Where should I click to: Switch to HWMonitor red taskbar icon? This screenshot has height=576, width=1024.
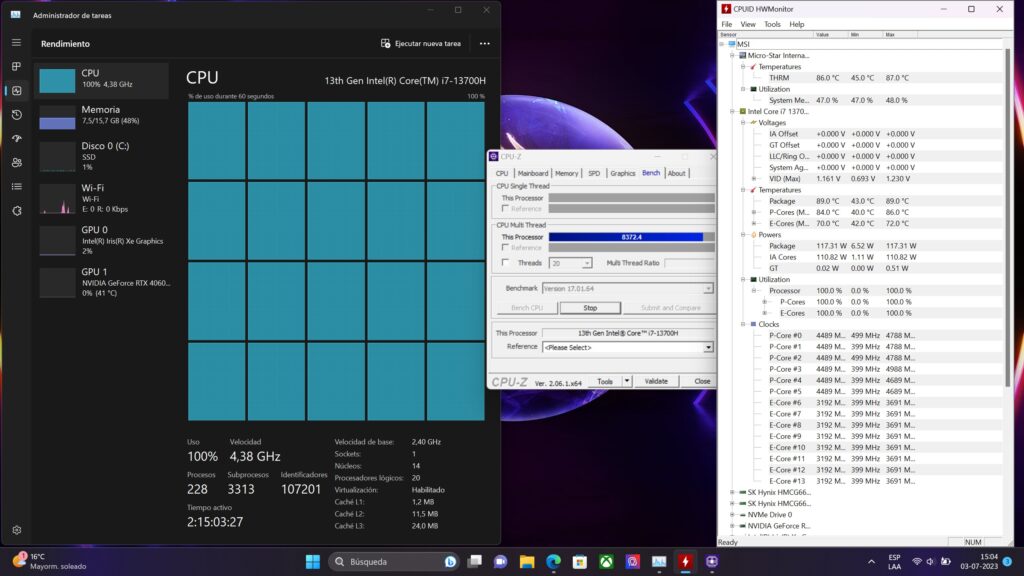point(685,562)
